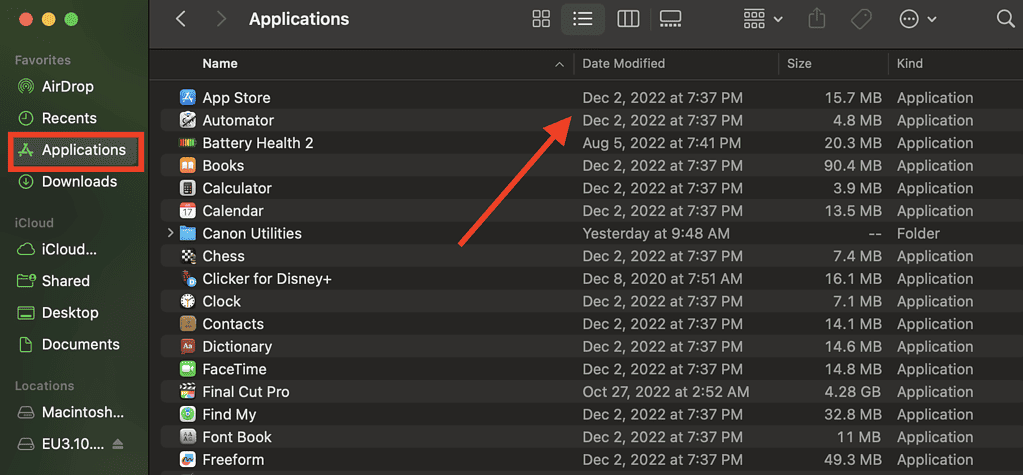The height and width of the screenshot is (475, 1023).
Task: Click the Edit Tags icon
Action: pos(861,19)
